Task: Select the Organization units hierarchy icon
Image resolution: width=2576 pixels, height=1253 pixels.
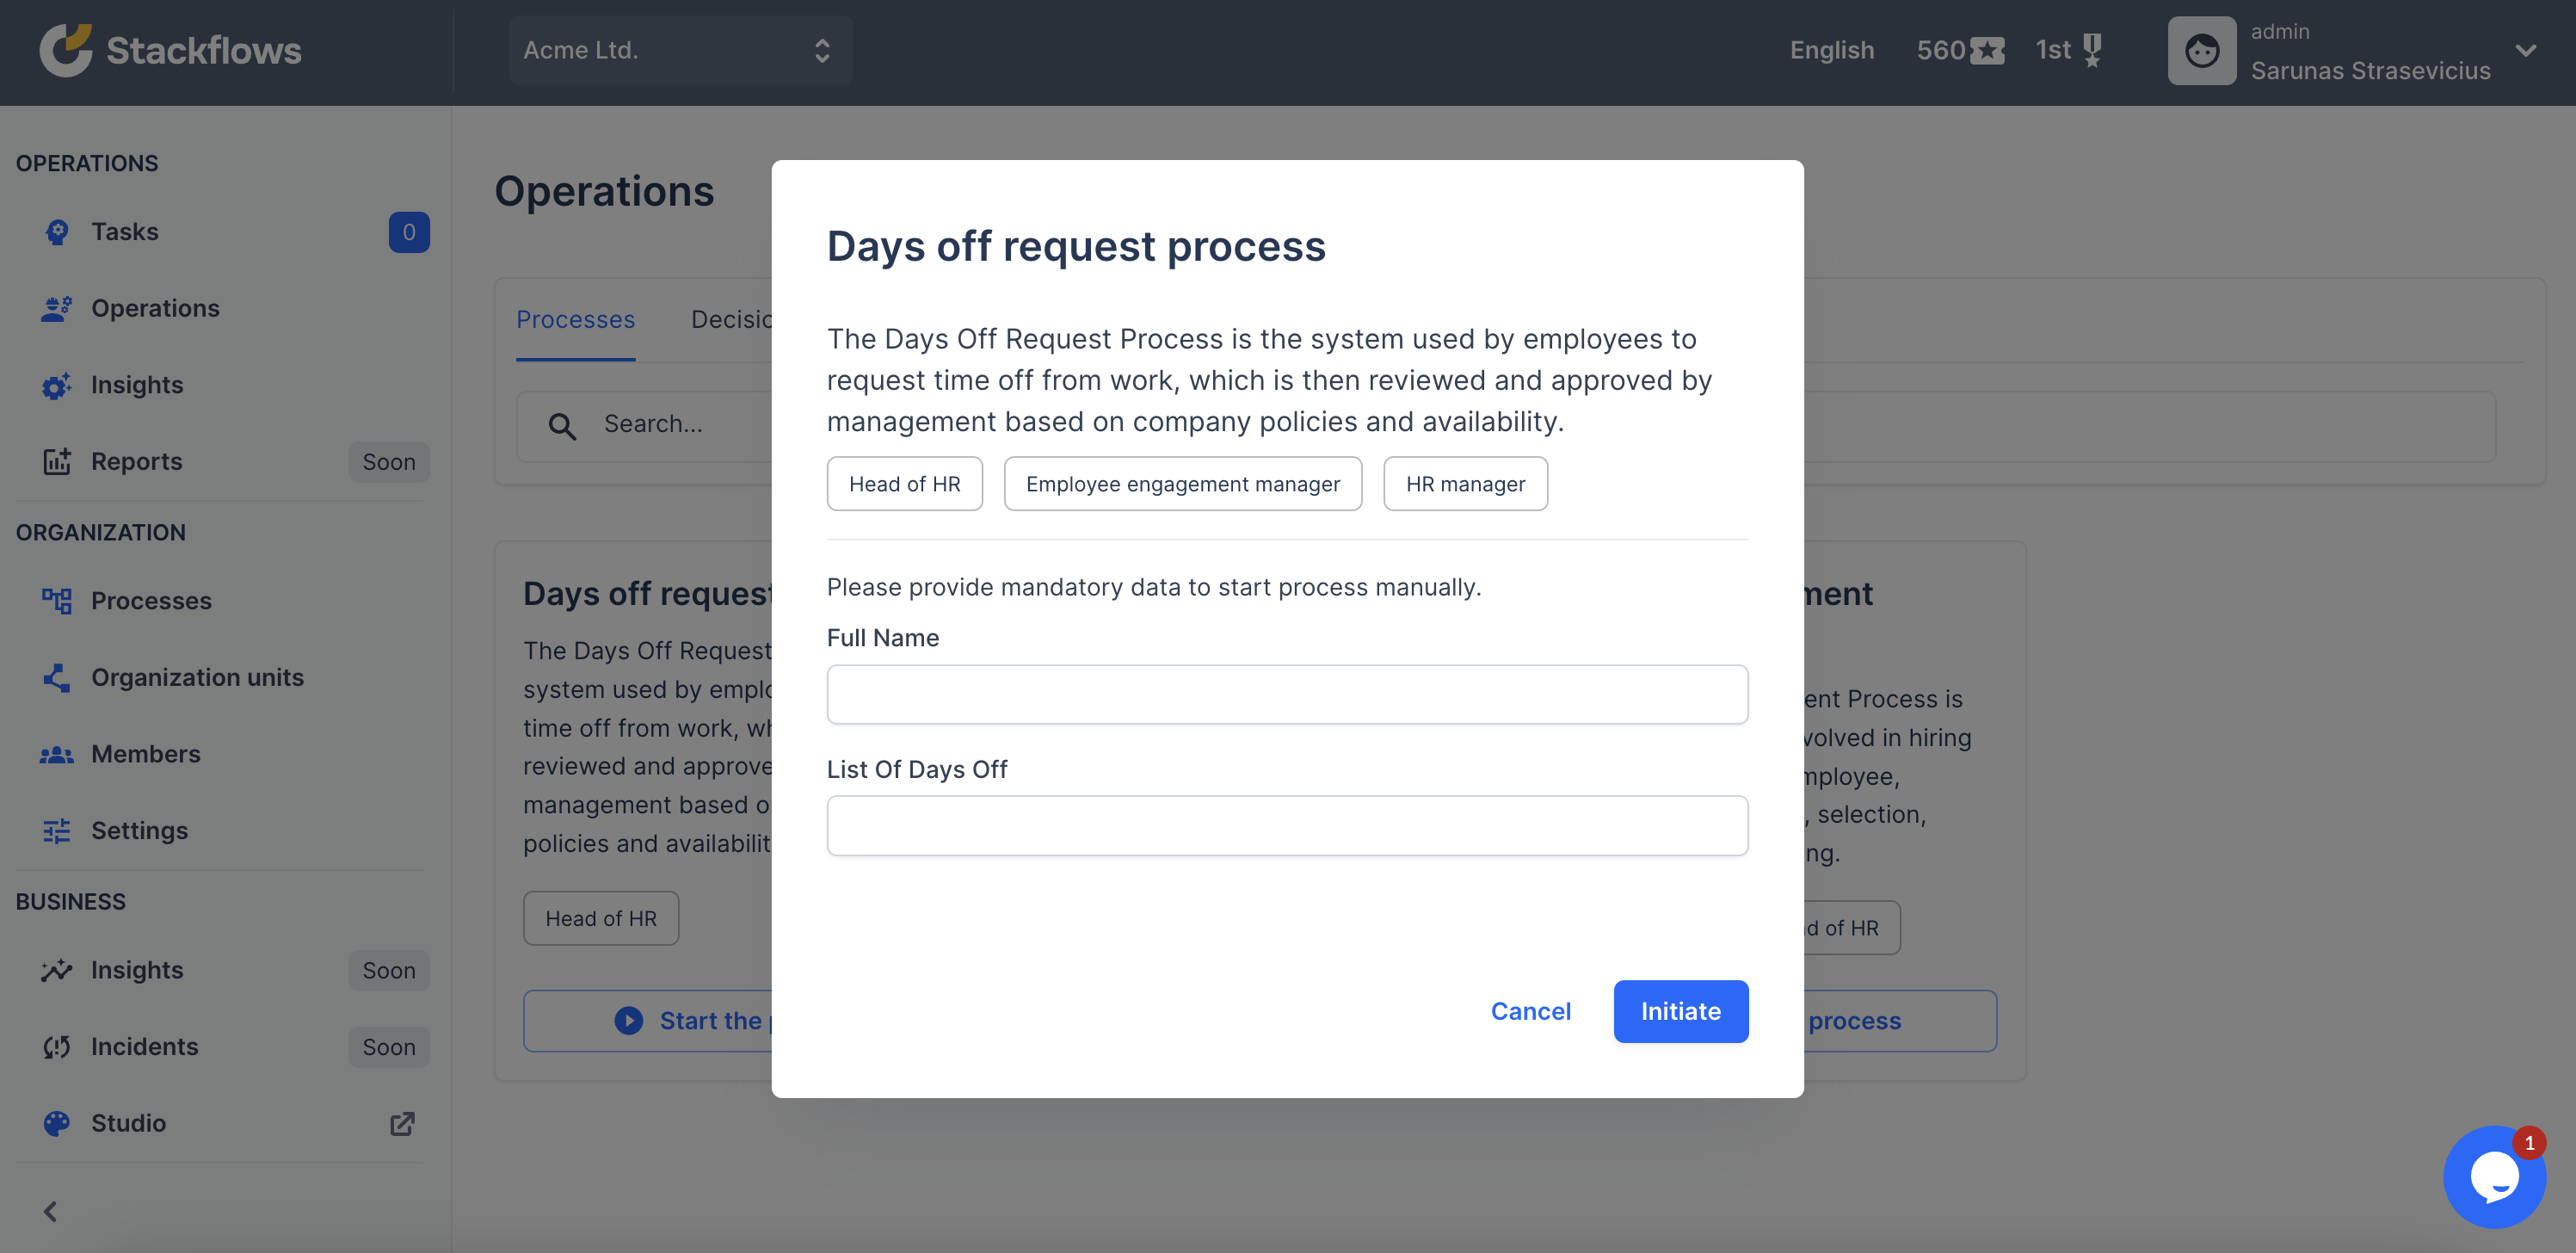Action: (x=56, y=677)
